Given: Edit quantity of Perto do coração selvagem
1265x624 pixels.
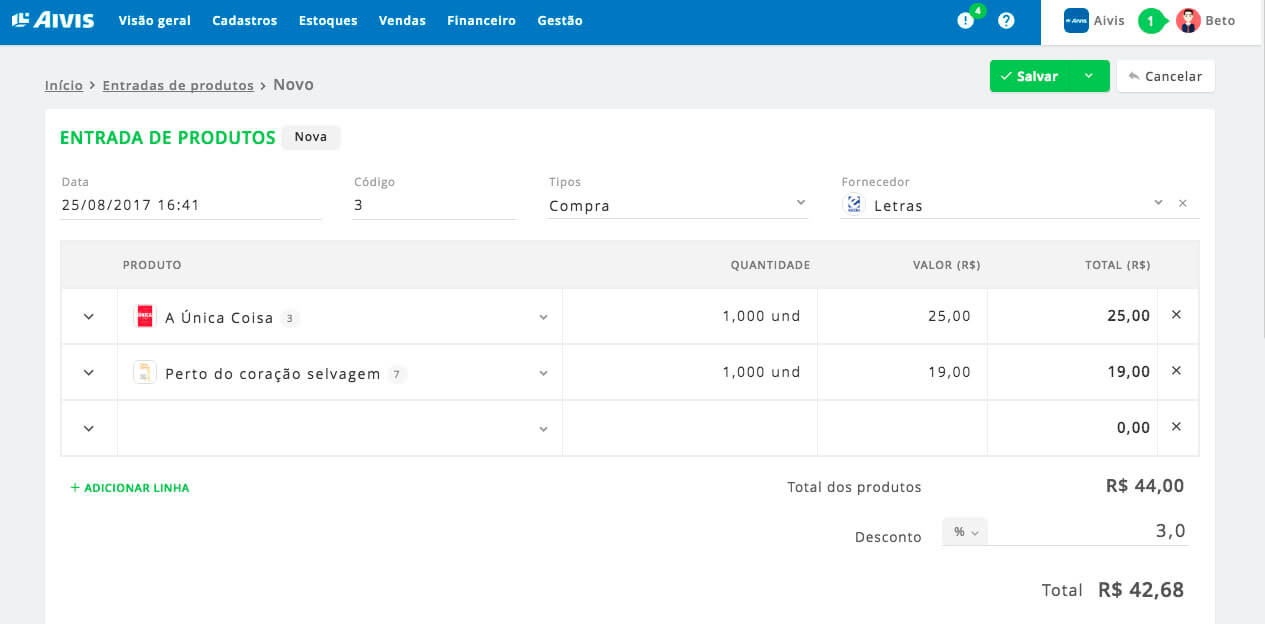Looking at the screenshot, I should point(690,372).
